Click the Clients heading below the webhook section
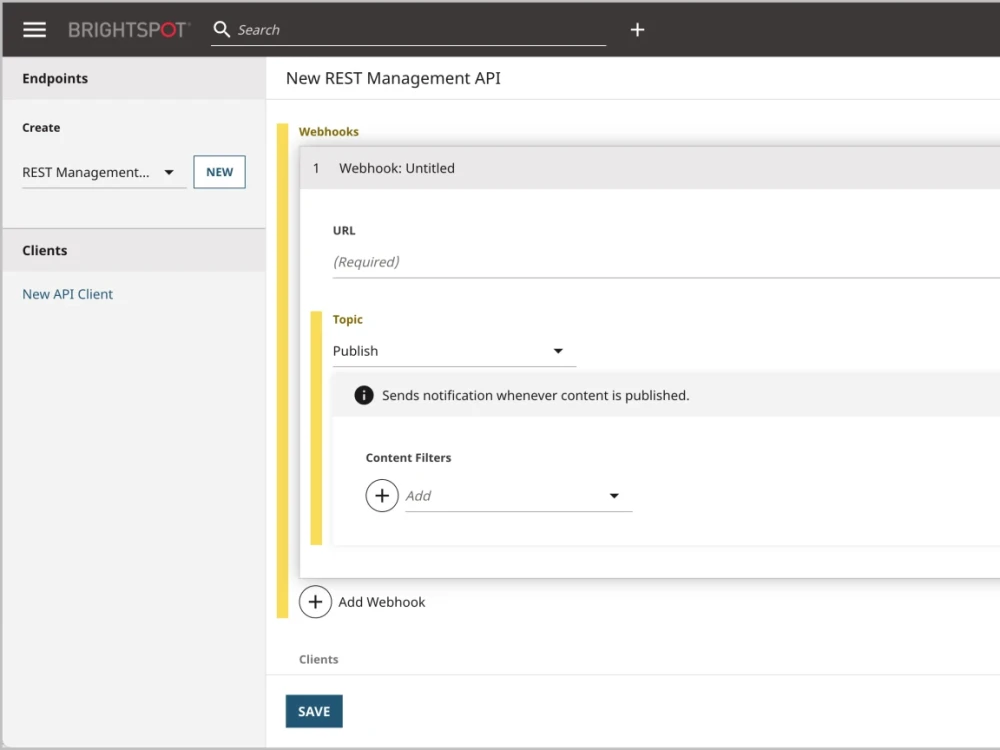Viewport: 1000px width, 750px height. pyautogui.click(x=318, y=659)
